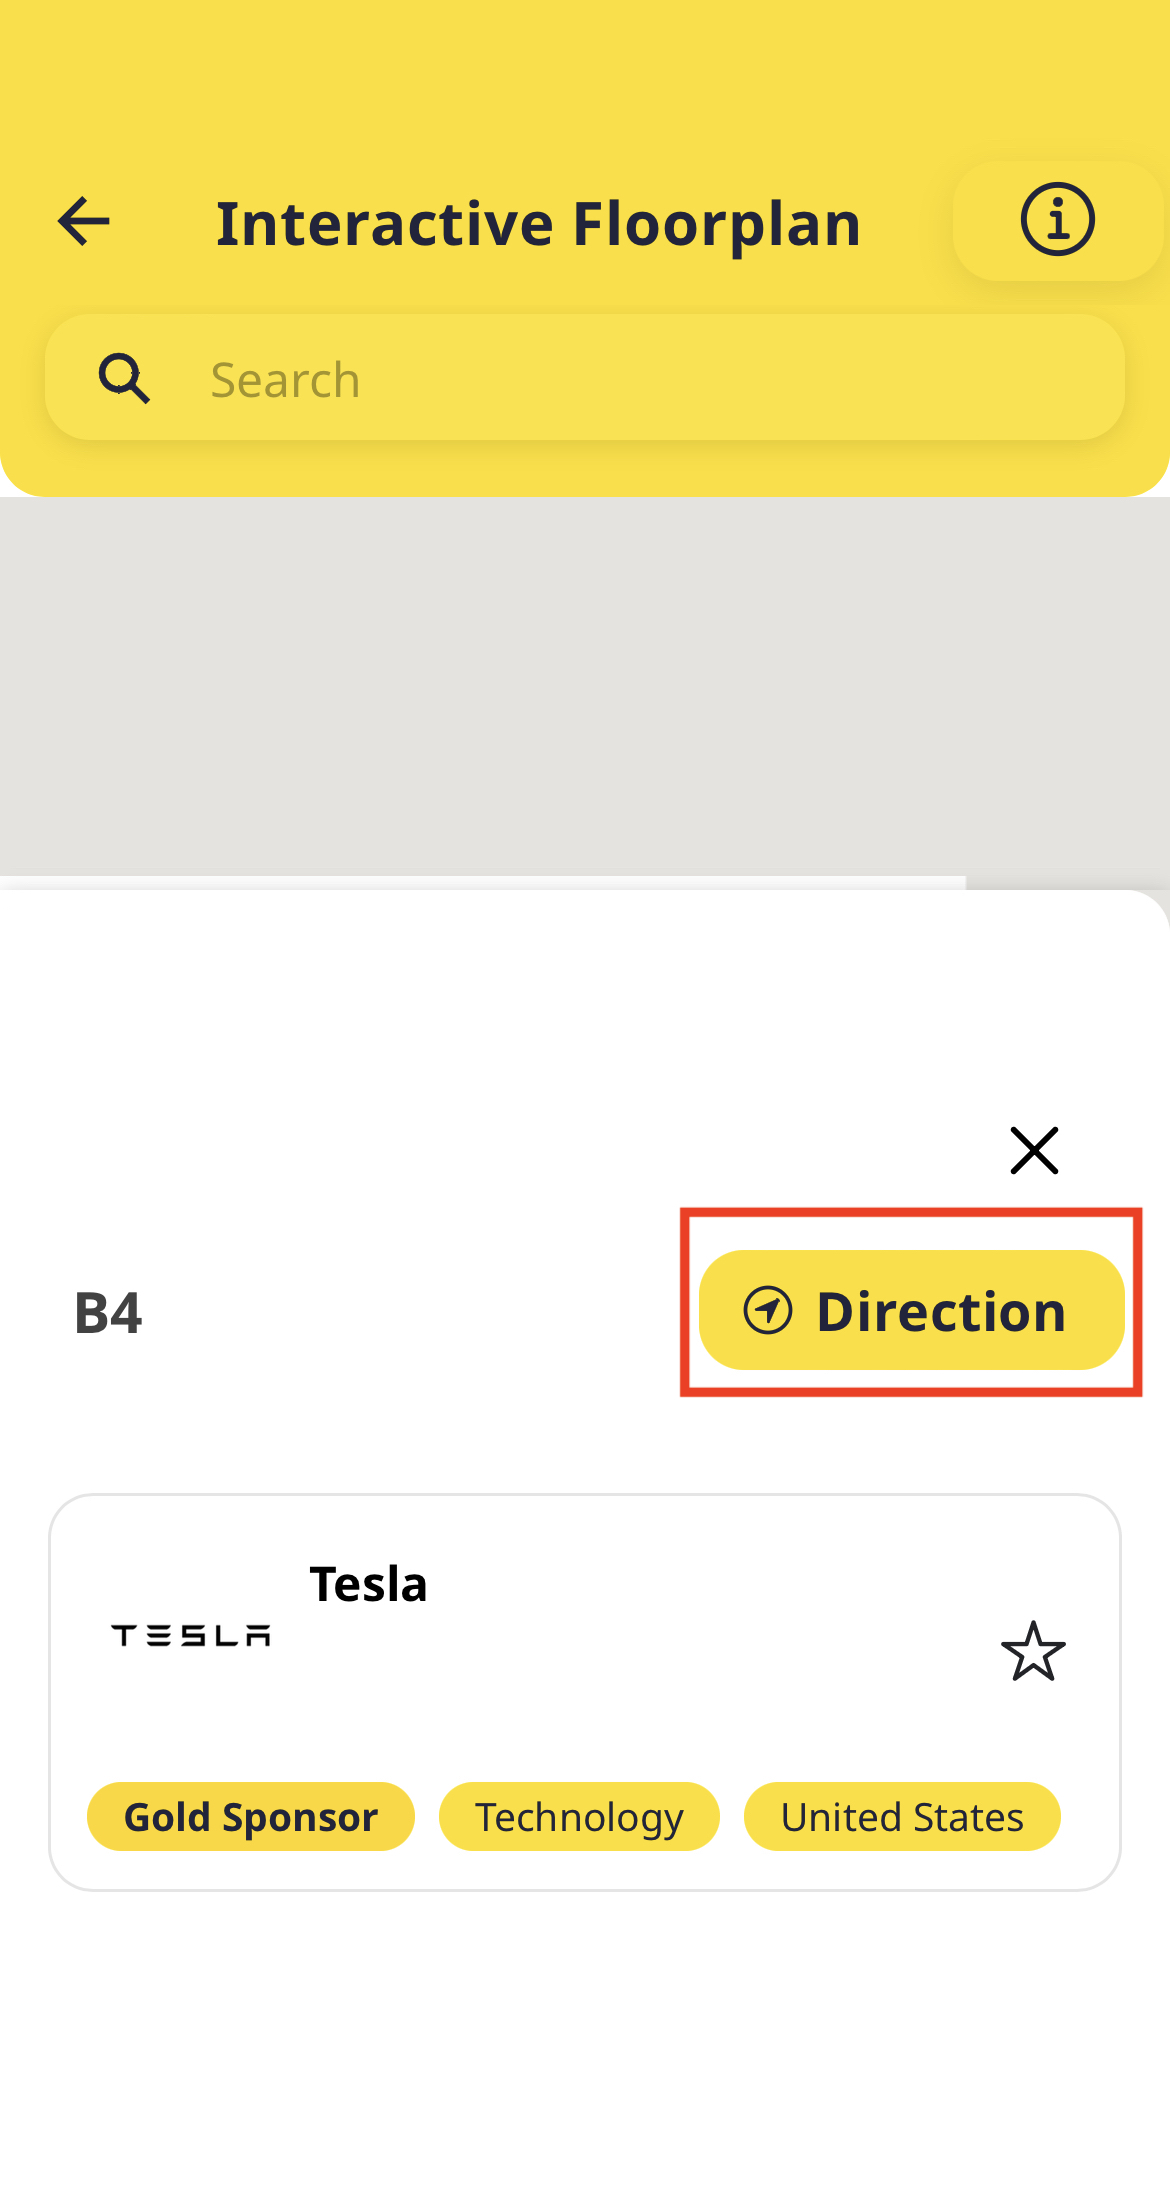This screenshot has width=1170, height=2207.
Task: Go back using the header arrow
Action: (x=84, y=221)
